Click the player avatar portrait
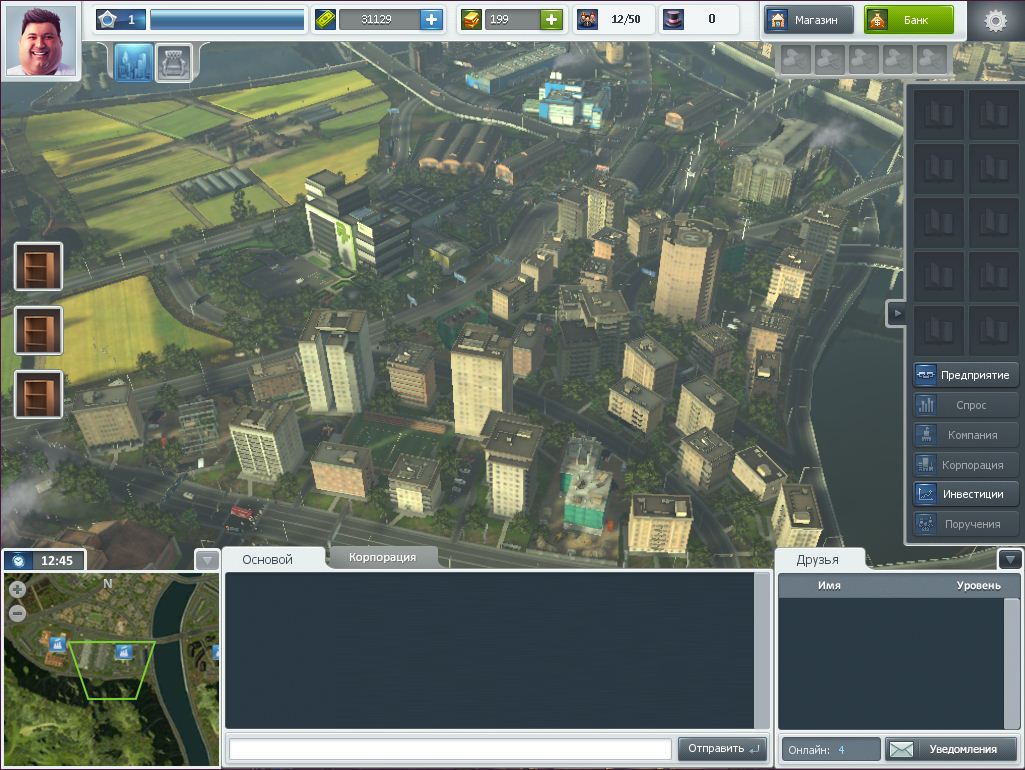 point(41,41)
